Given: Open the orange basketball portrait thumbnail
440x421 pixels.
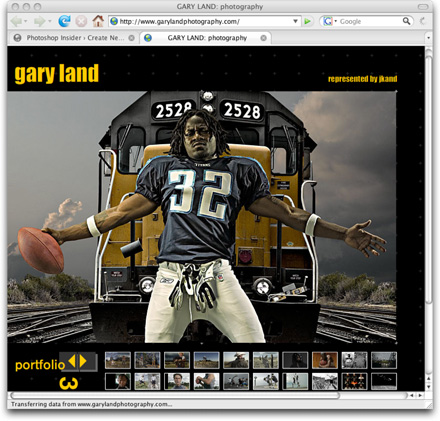Looking at the screenshot, I should point(325,360).
